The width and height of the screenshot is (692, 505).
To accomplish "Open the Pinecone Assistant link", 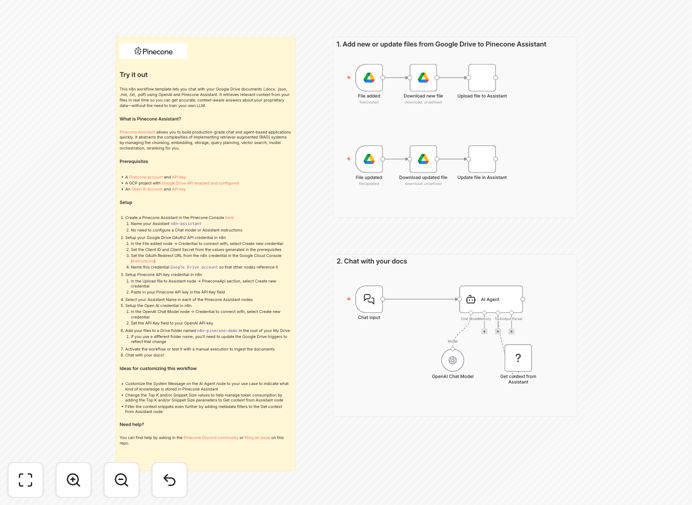I will click(137, 132).
